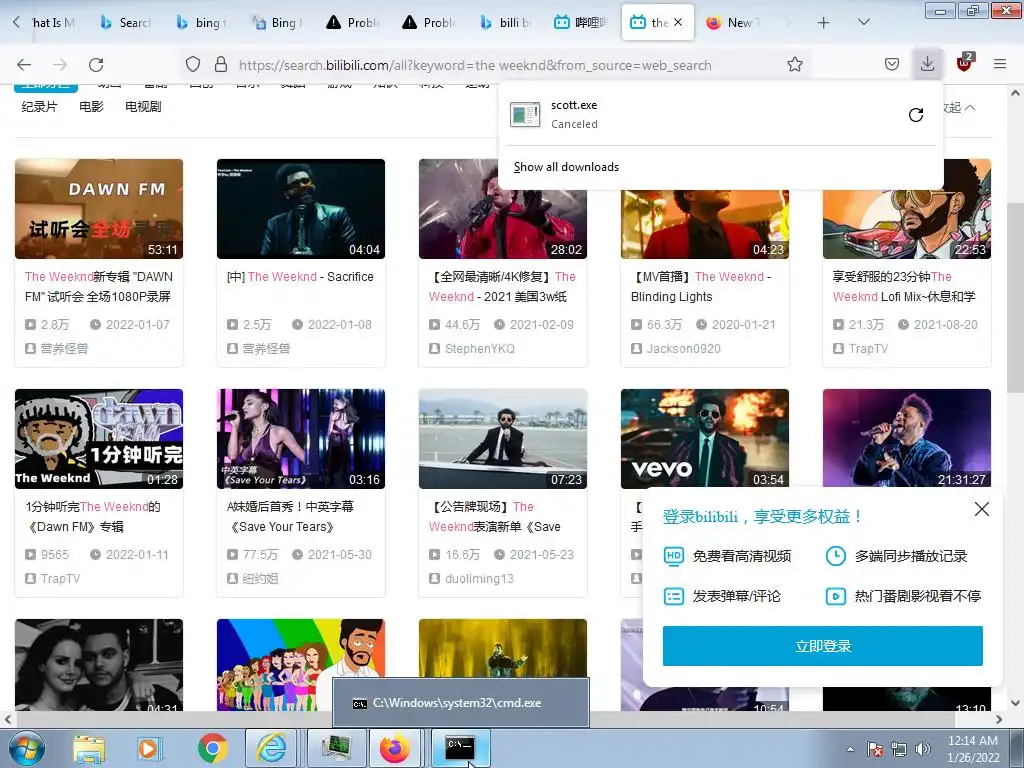The image size is (1024, 768).
Task: Click the horizontal scrollbar right arrow
Action: [x=999, y=719]
